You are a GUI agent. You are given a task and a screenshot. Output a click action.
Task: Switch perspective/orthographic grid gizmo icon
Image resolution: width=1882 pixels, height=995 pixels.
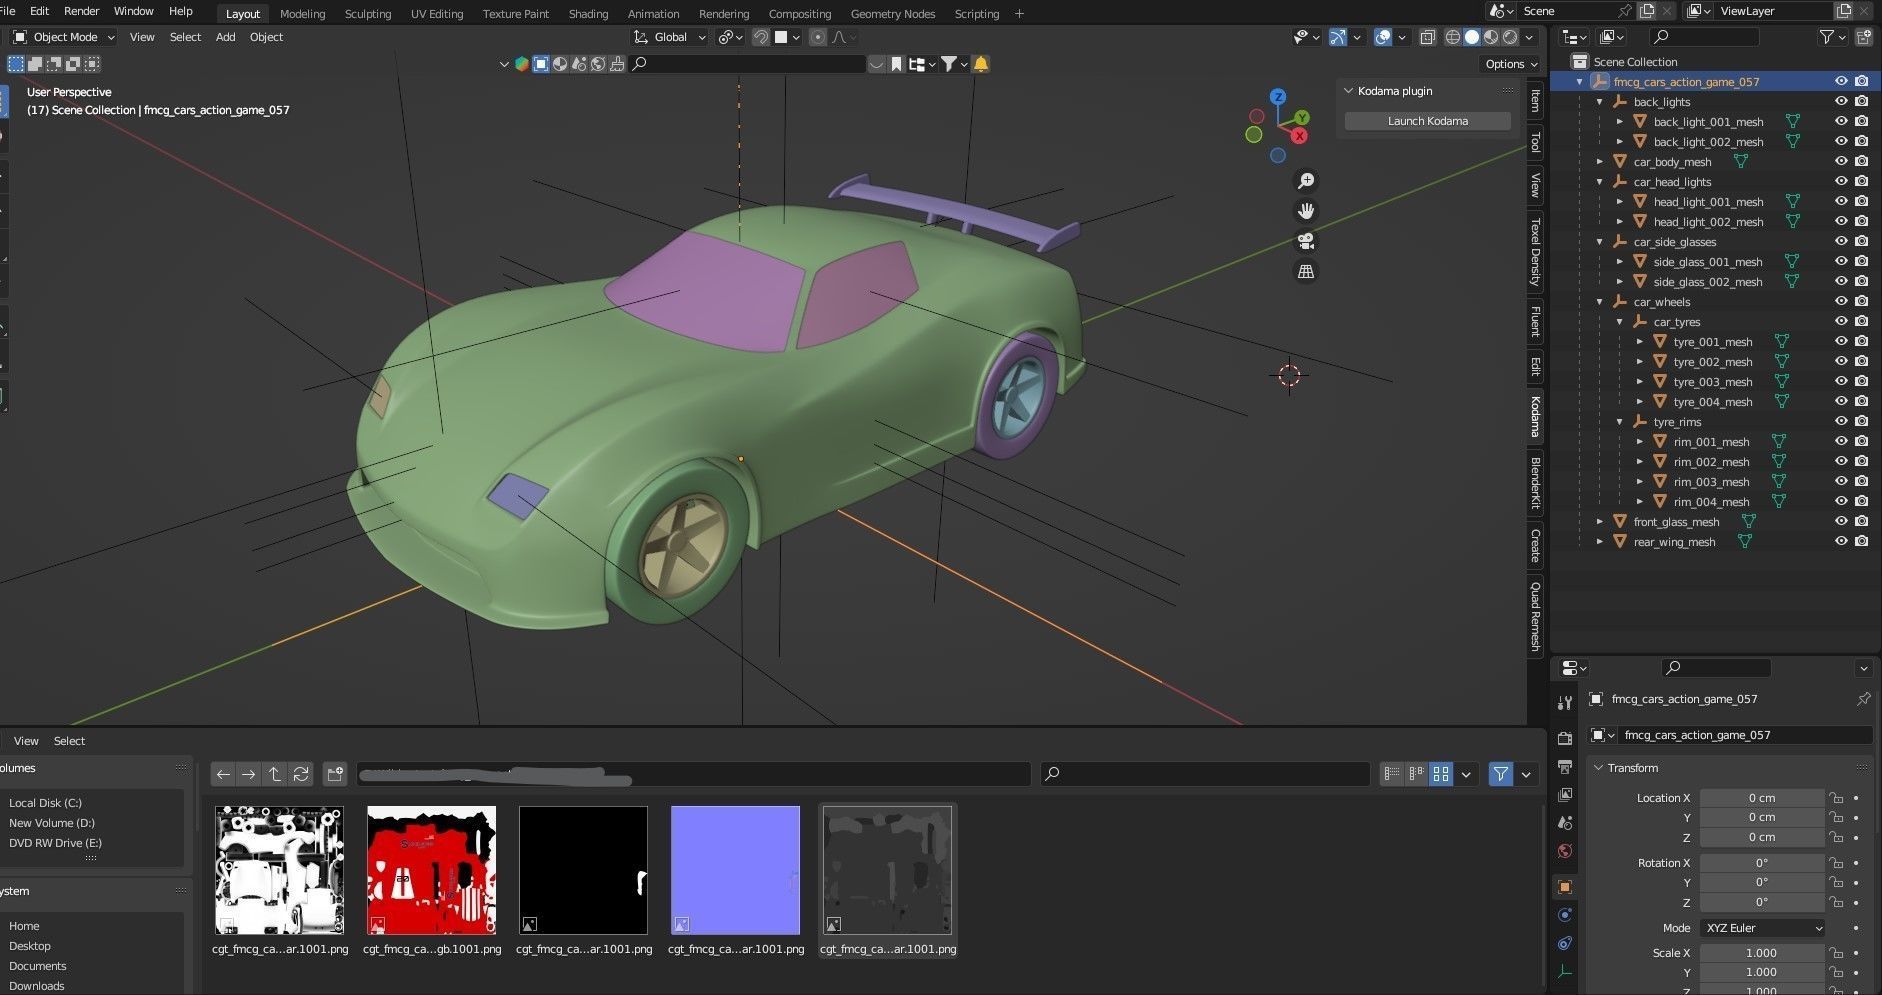[x=1306, y=271]
